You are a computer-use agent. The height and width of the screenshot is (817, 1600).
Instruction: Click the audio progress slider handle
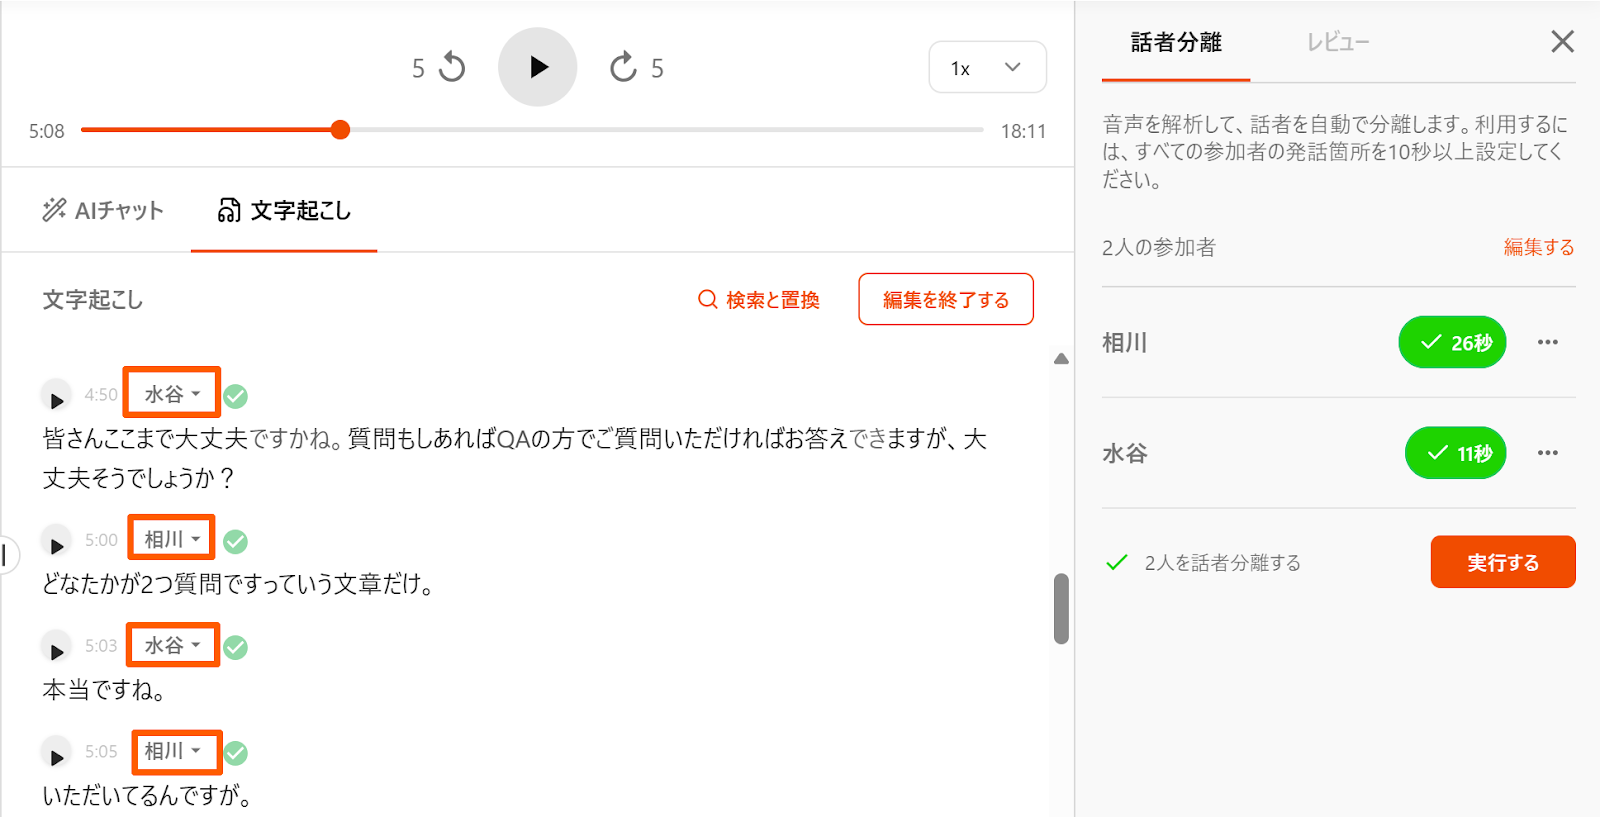tap(340, 129)
